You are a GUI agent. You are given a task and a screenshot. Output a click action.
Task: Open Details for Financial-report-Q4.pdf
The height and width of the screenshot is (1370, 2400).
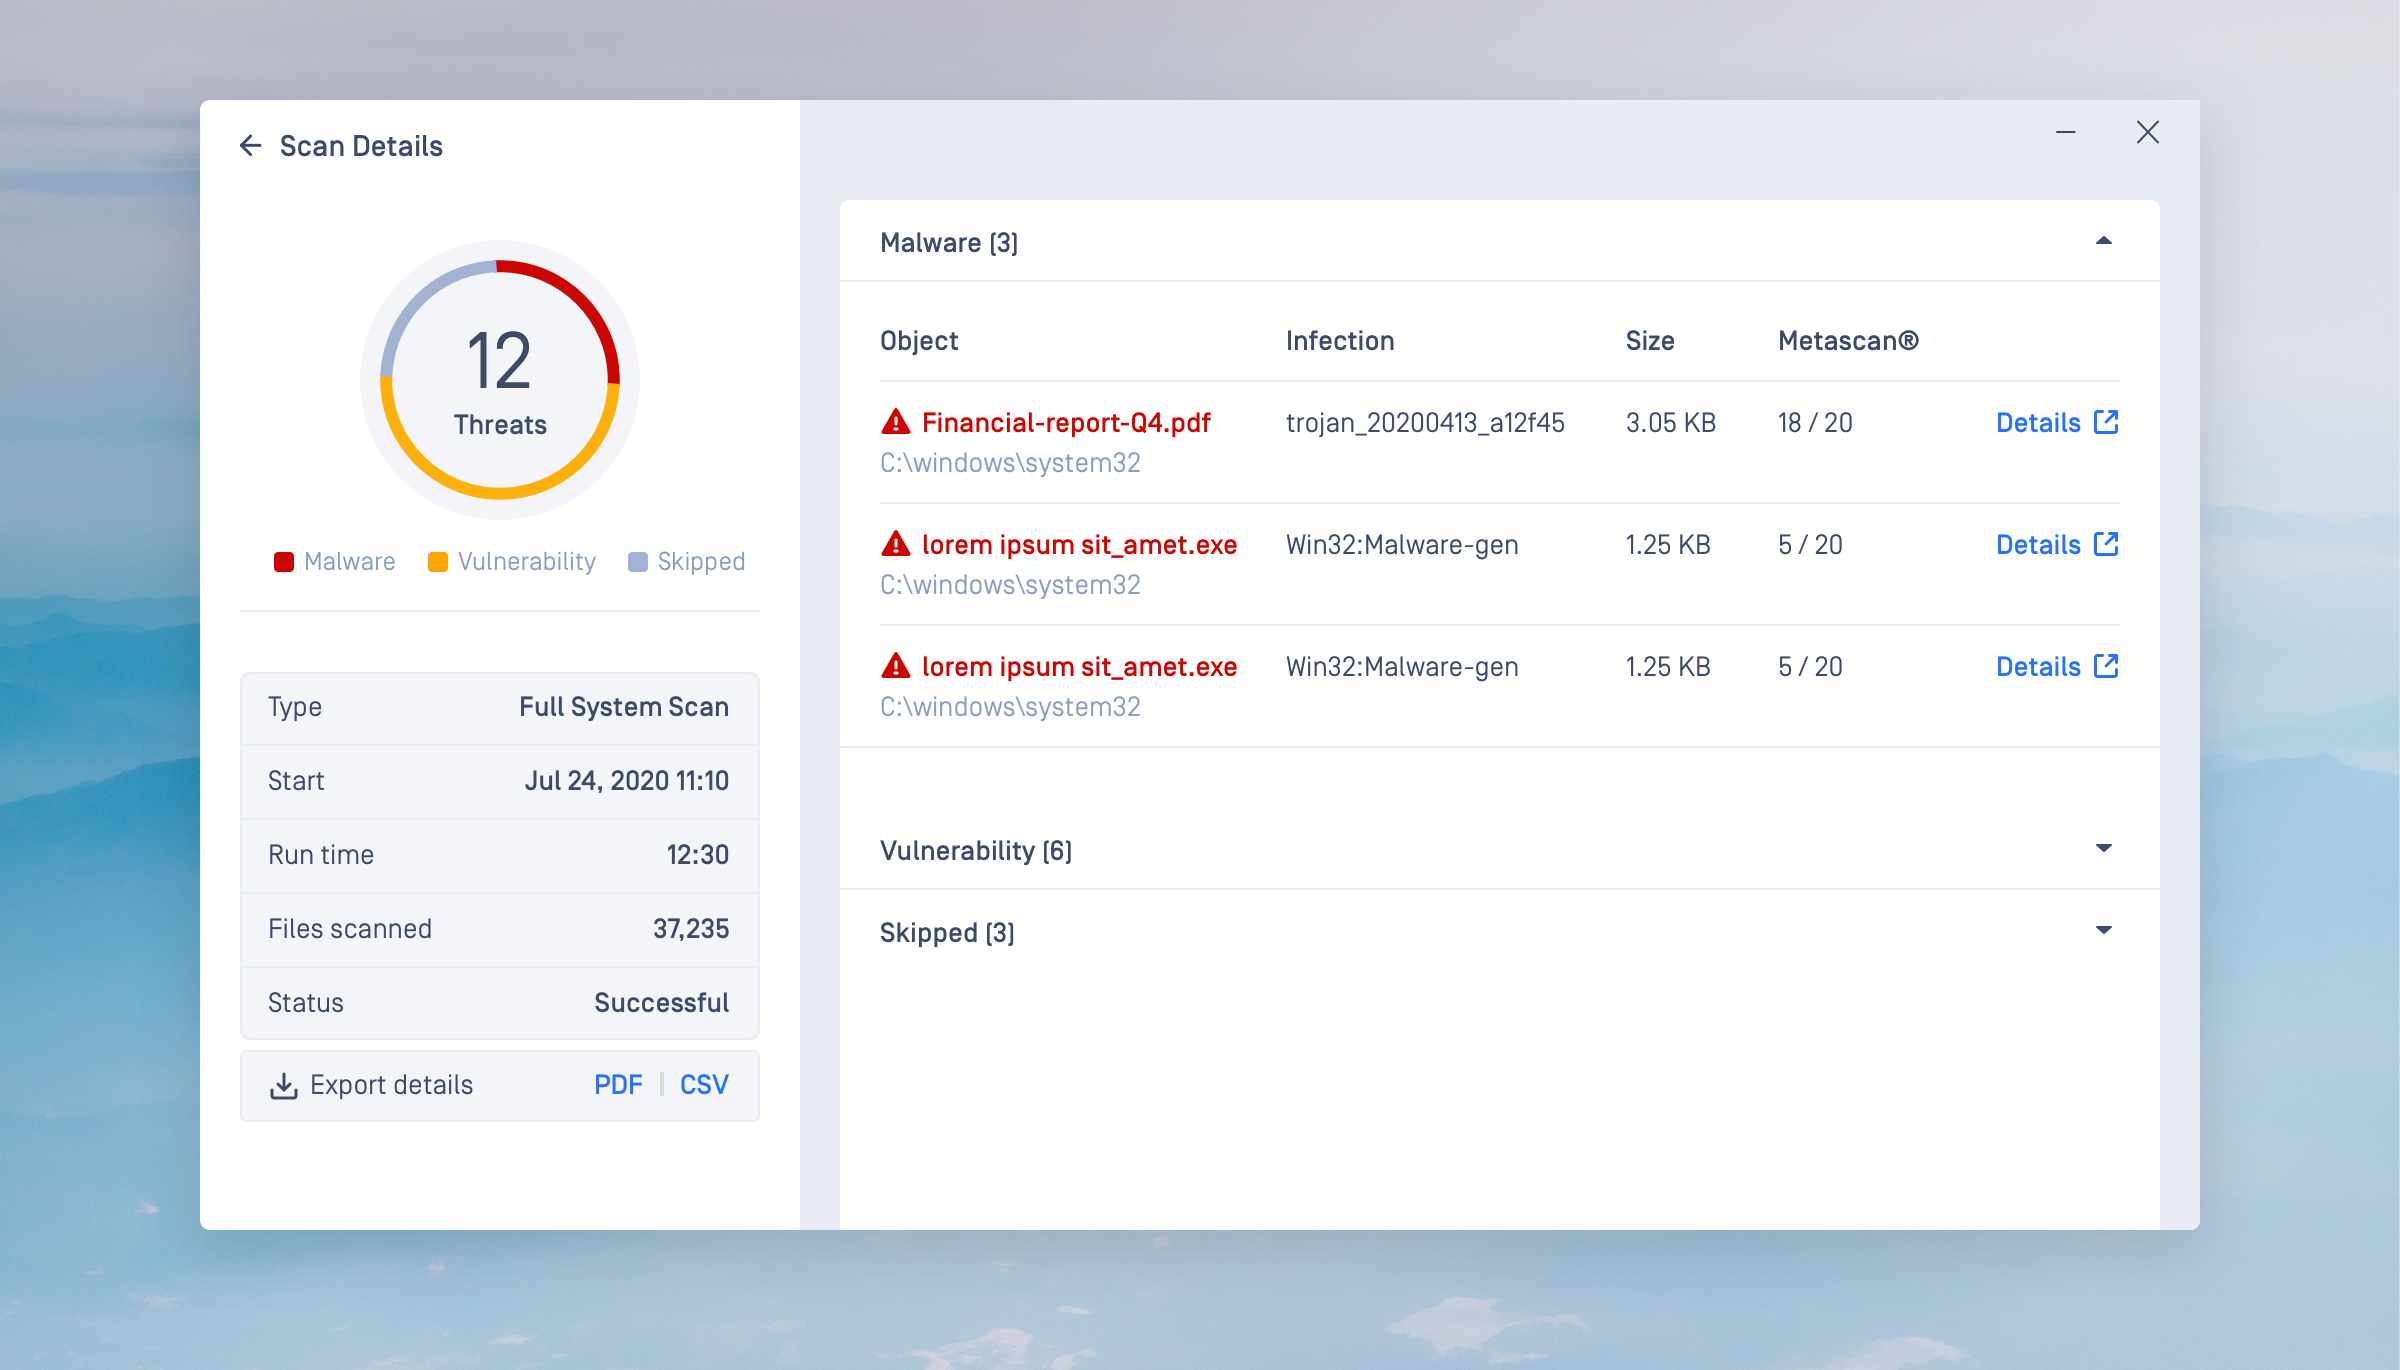[2038, 423]
